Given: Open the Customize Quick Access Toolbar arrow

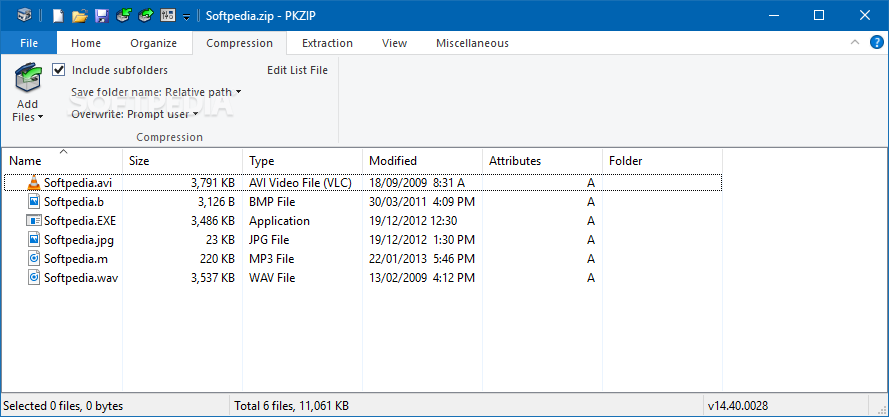Looking at the screenshot, I should pos(187,17).
